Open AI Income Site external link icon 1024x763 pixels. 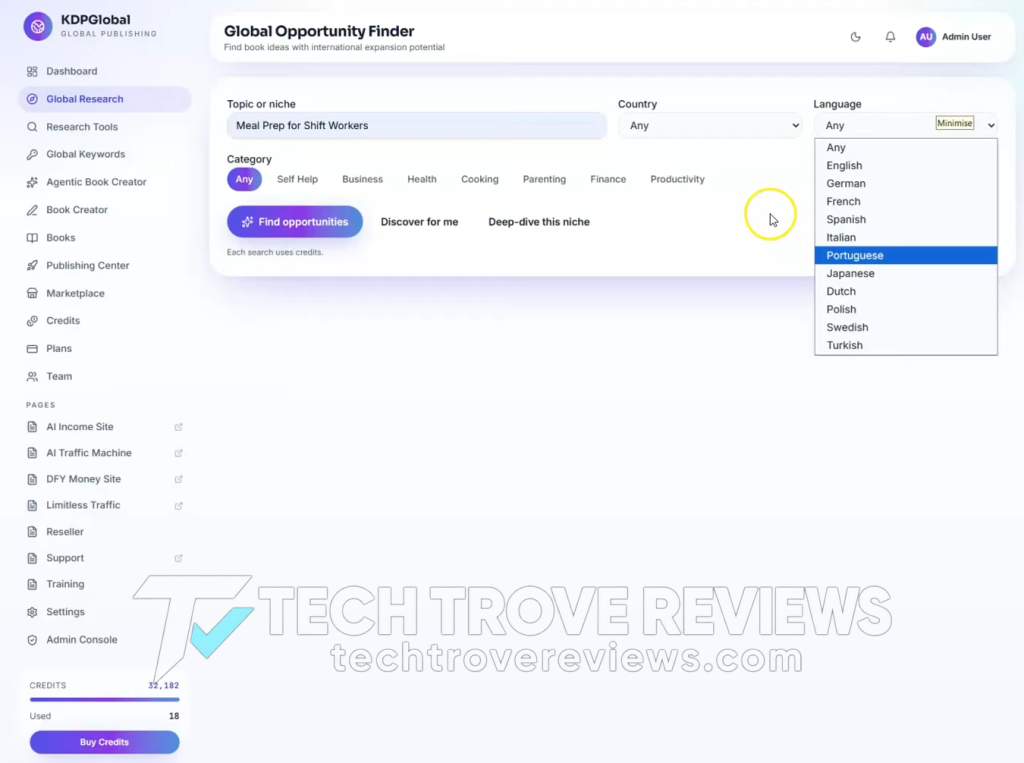pyautogui.click(x=178, y=427)
